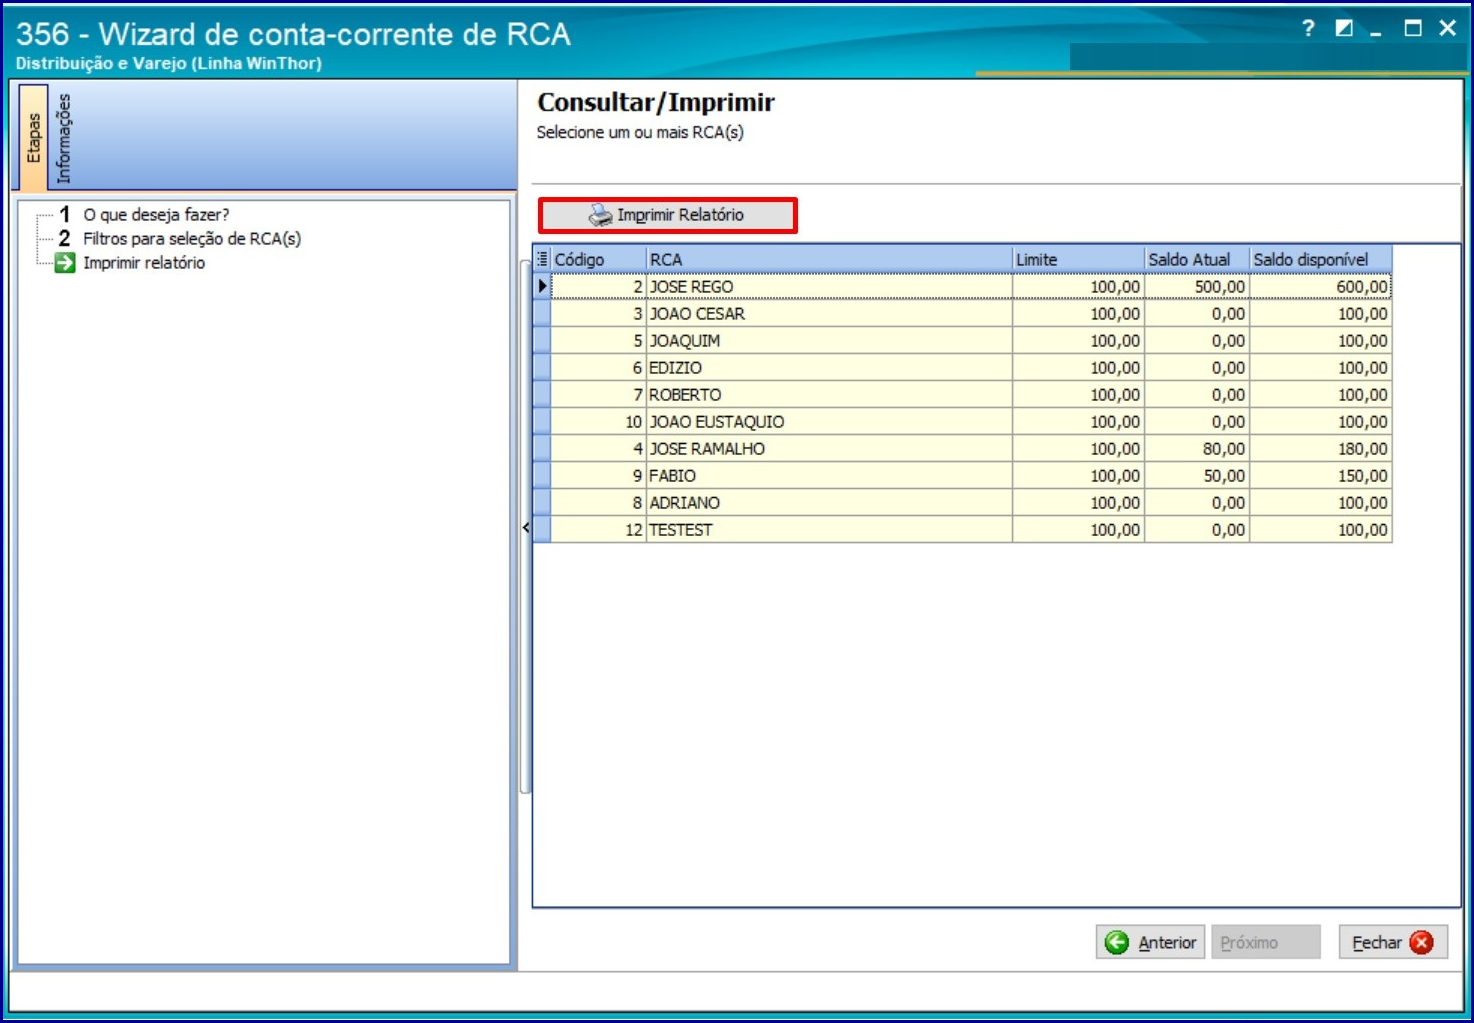Click the printer icon on Imprimir Relatório
The width and height of the screenshot is (1474, 1023).
coord(600,215)
